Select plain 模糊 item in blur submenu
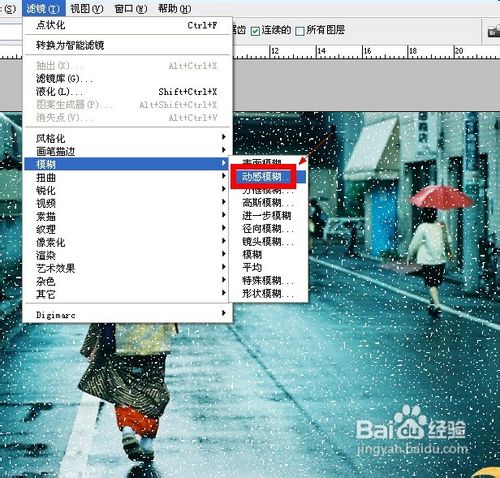 [x=268, y=255]
